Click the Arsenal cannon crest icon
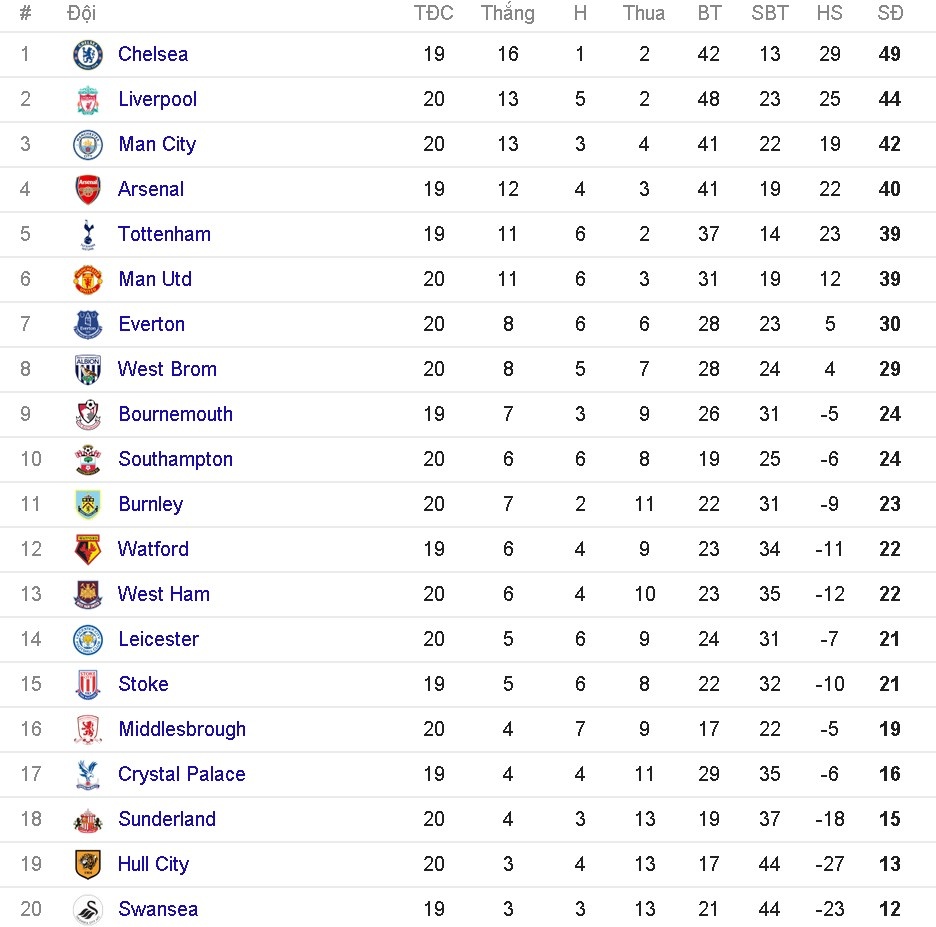This screenshot has width=936, height=927. point(88,189)
